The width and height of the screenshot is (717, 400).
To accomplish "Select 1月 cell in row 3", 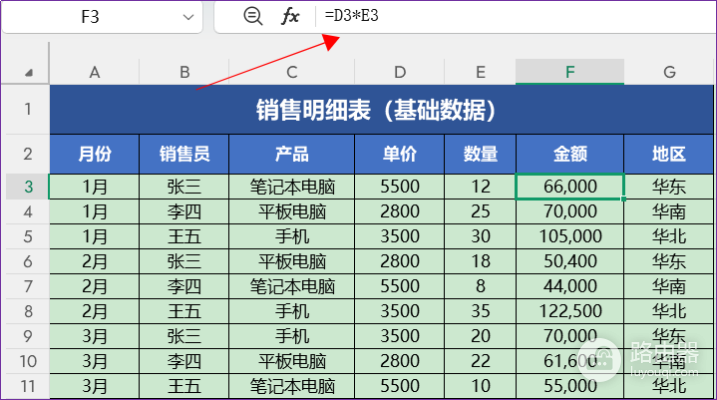I will coord(94,187).
